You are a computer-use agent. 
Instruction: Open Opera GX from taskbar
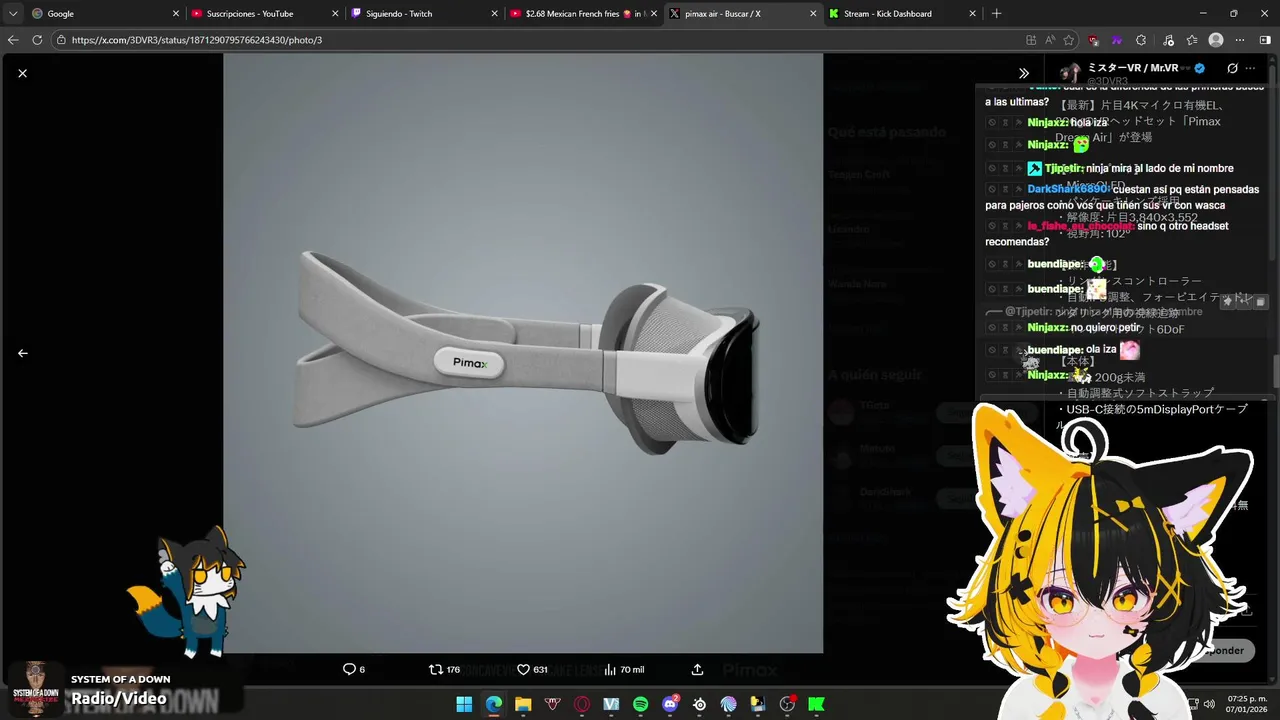coord(582,704)
